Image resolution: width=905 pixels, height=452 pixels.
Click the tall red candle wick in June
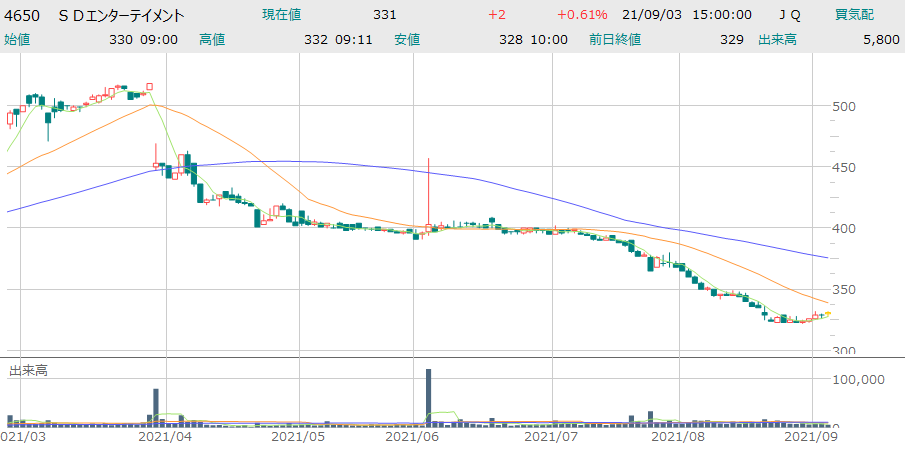click(428, 190)
